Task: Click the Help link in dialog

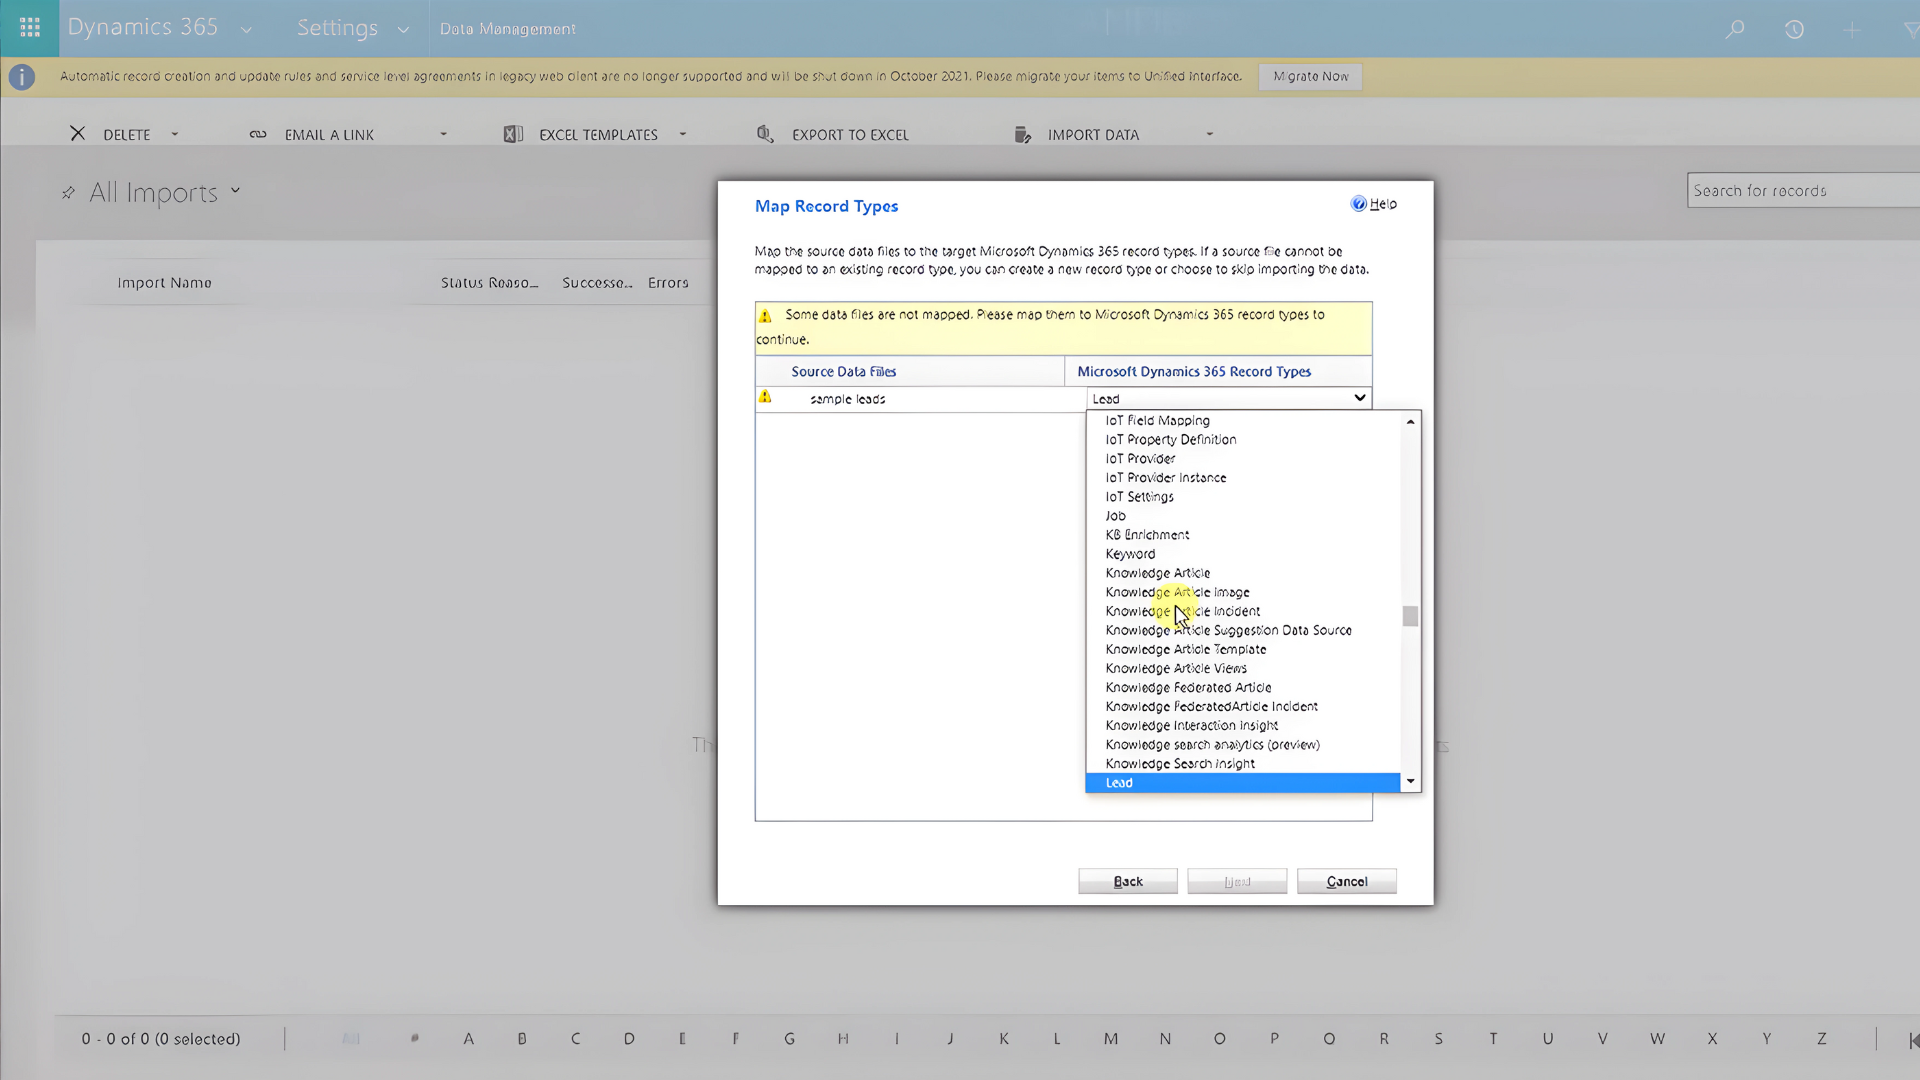Action: pos(1383,204)
